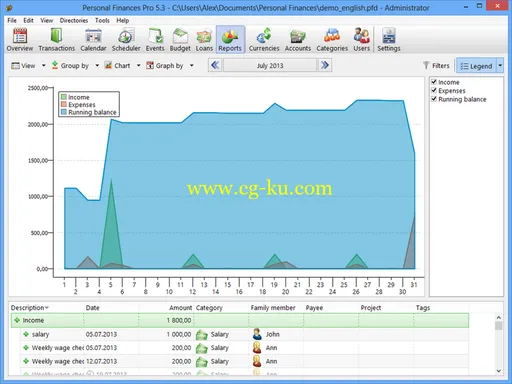Open the Loans section
The image size is (512, 384).
(x=204, y=40)
